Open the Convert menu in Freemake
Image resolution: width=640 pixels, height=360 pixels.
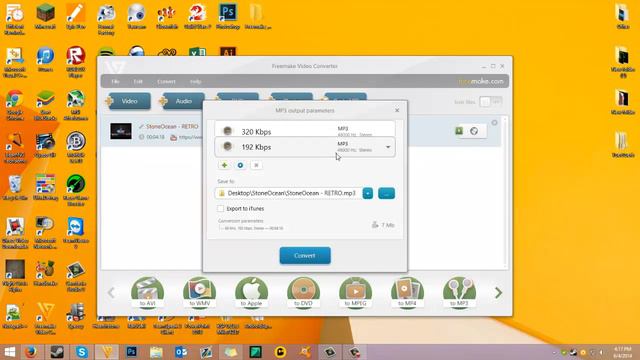(x=166, y=81)
